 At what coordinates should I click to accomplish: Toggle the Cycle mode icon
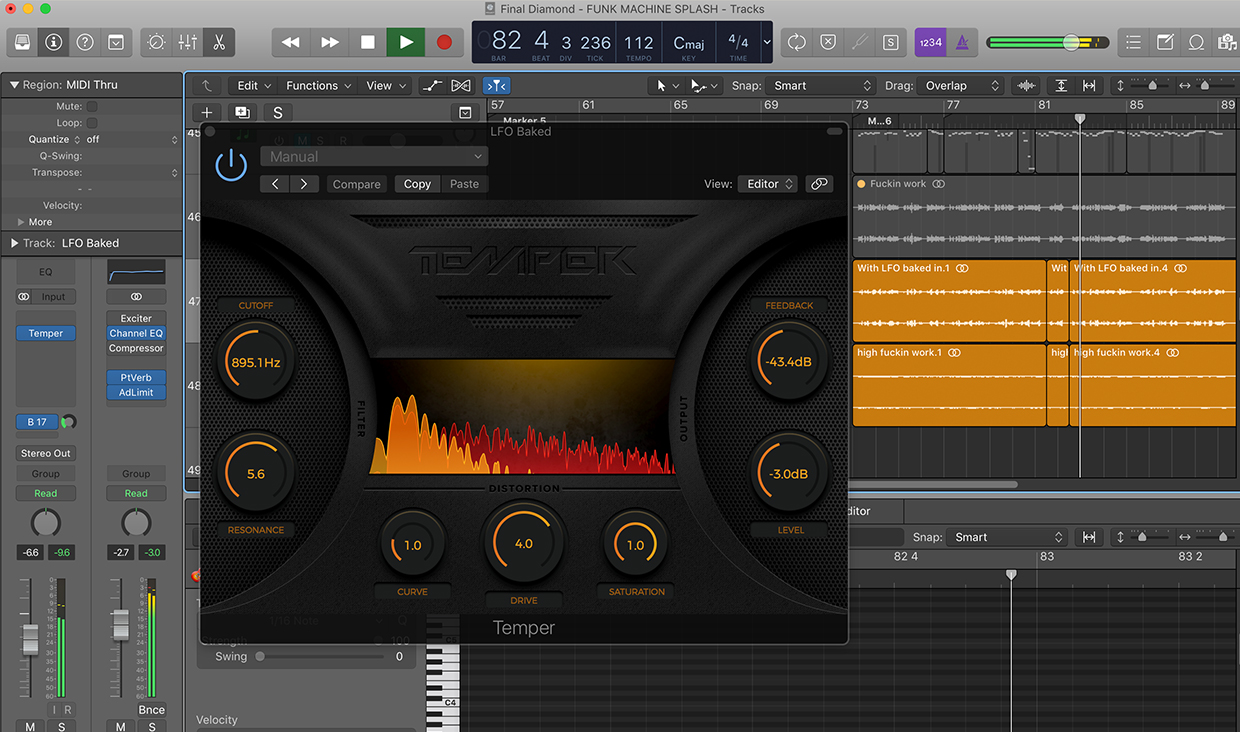click(797, 42)
